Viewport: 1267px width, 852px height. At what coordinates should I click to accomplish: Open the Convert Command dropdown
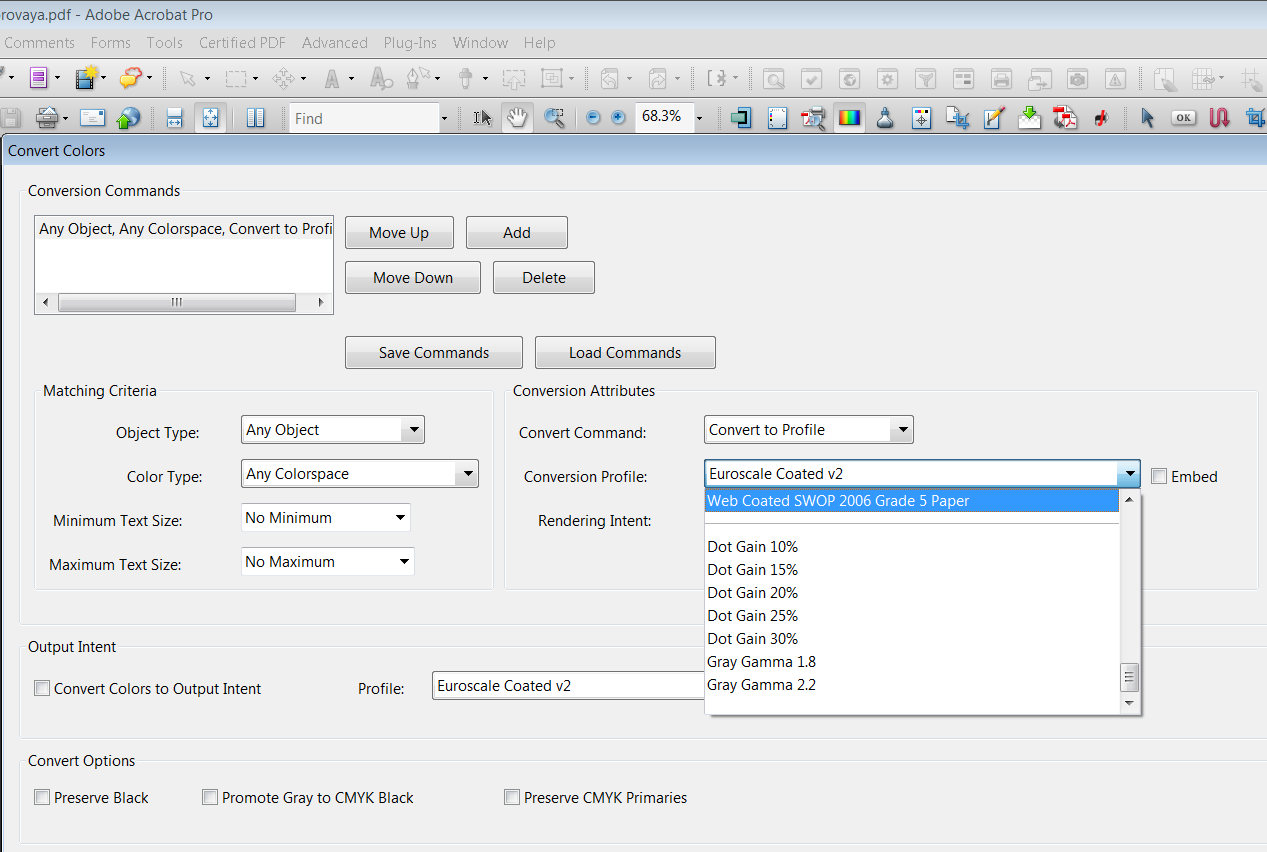pyautogui.click(x=809, y=430)
